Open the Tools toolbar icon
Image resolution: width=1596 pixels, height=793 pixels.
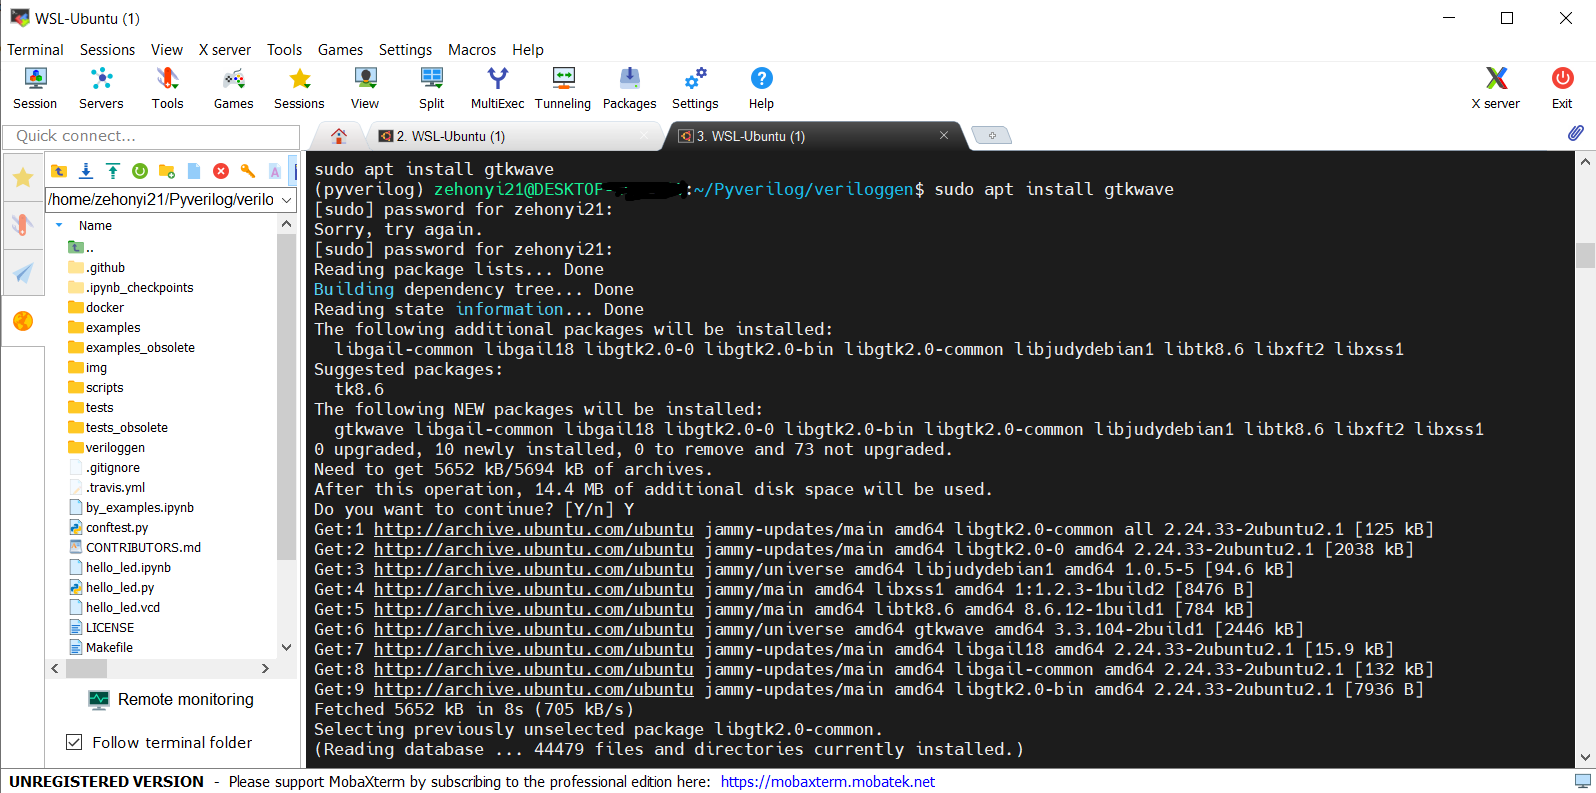(167, 87)
